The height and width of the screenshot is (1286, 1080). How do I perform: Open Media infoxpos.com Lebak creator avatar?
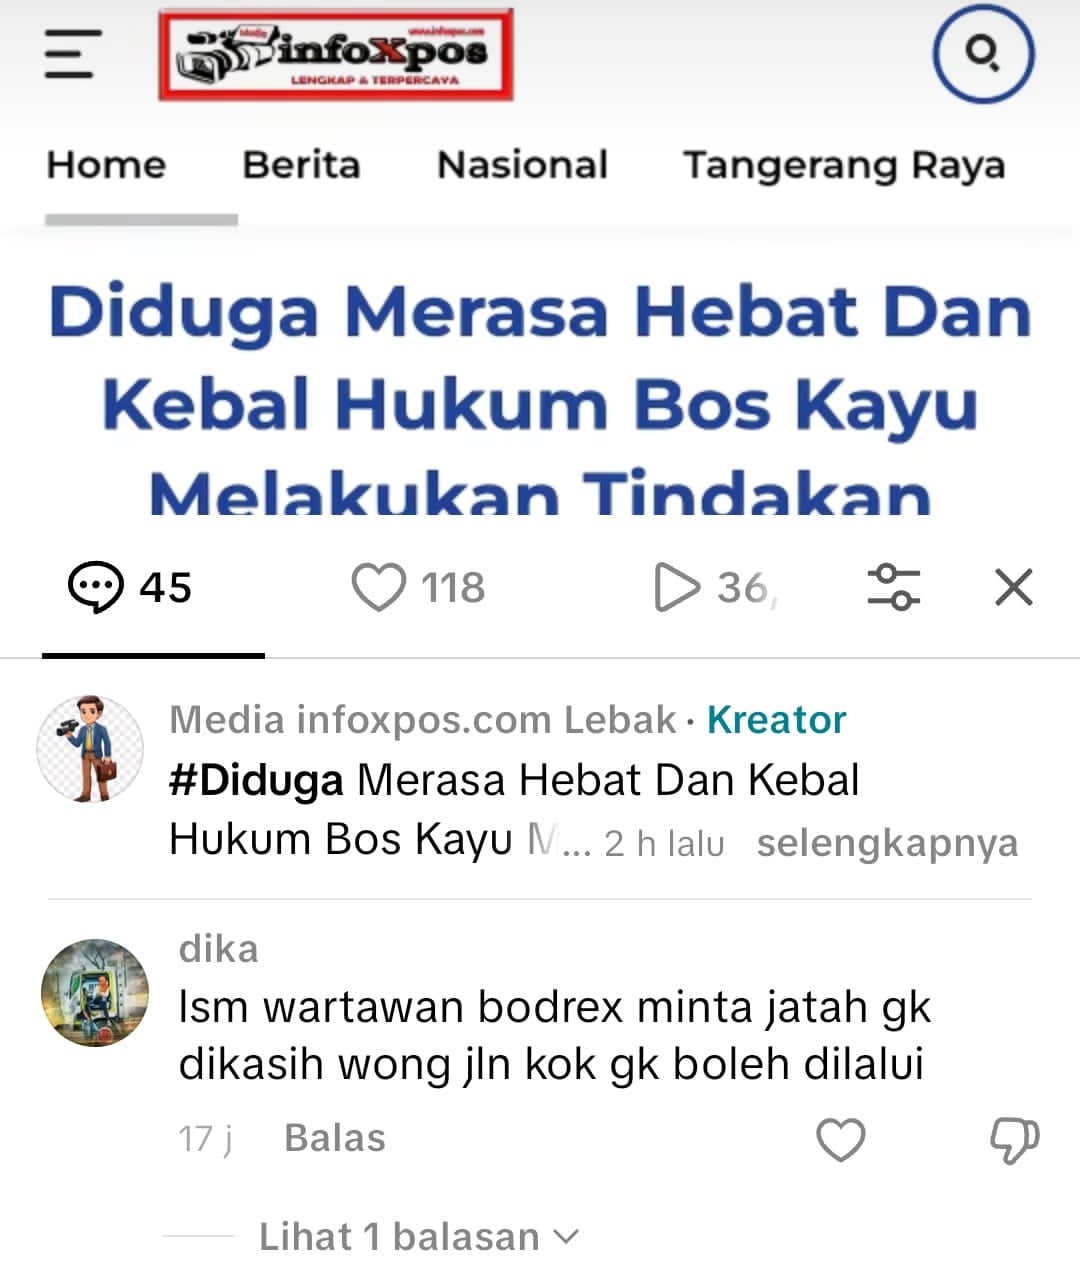tap(90, 749)
